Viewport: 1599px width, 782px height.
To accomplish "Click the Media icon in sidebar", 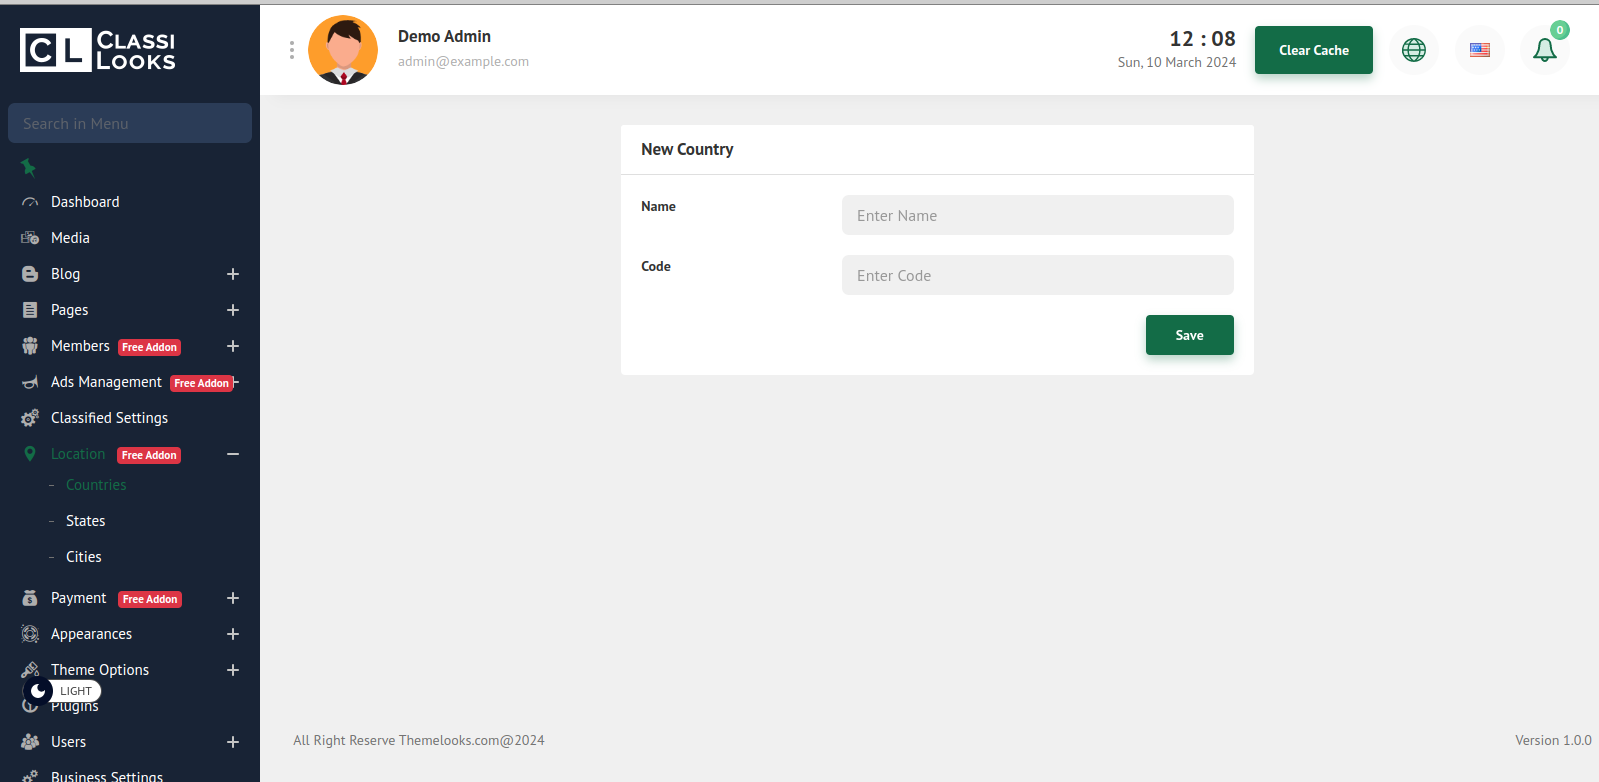I will 30,238.
